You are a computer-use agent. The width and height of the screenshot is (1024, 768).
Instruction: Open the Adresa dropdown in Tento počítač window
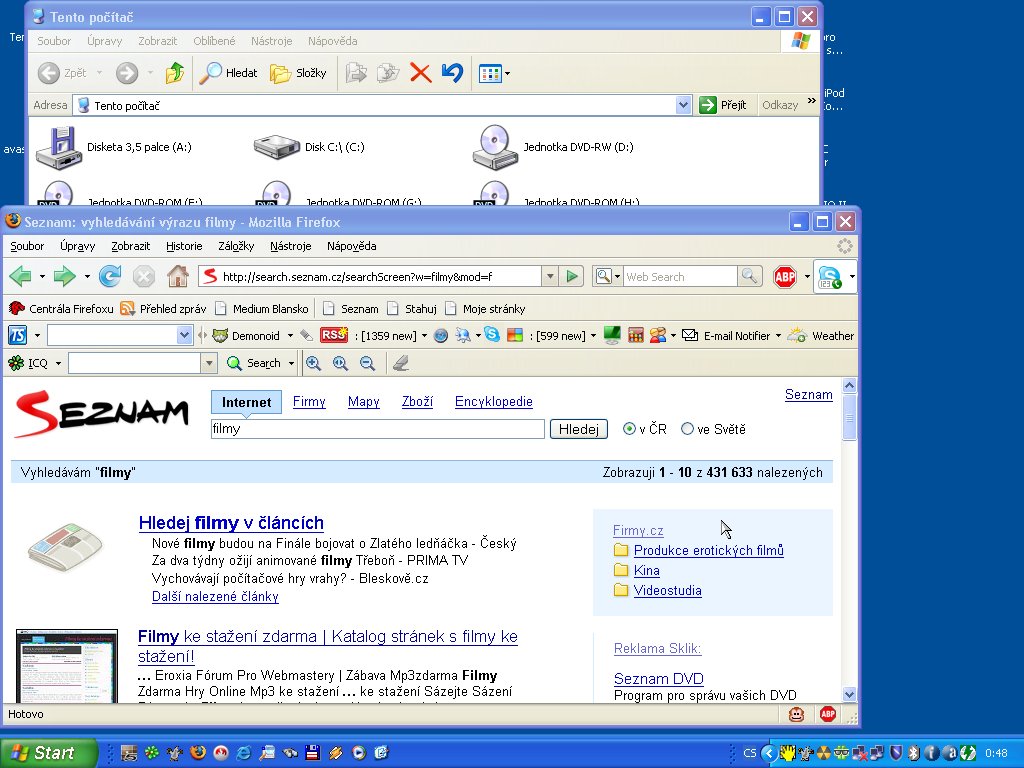[683, 105]
